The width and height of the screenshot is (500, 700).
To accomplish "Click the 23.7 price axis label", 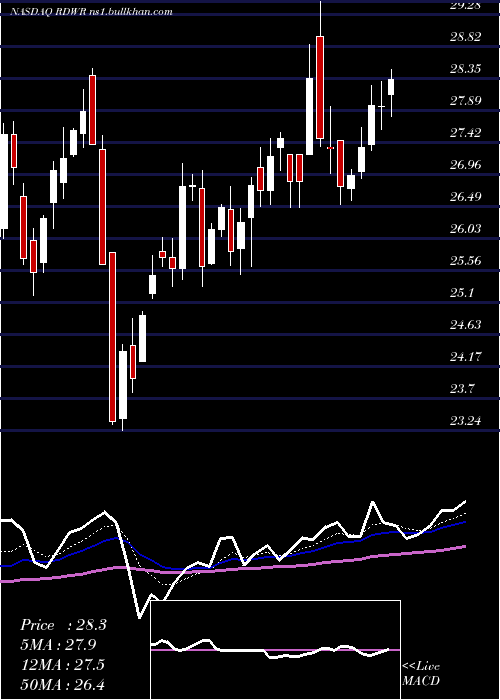I will click(x=461, y=389).
